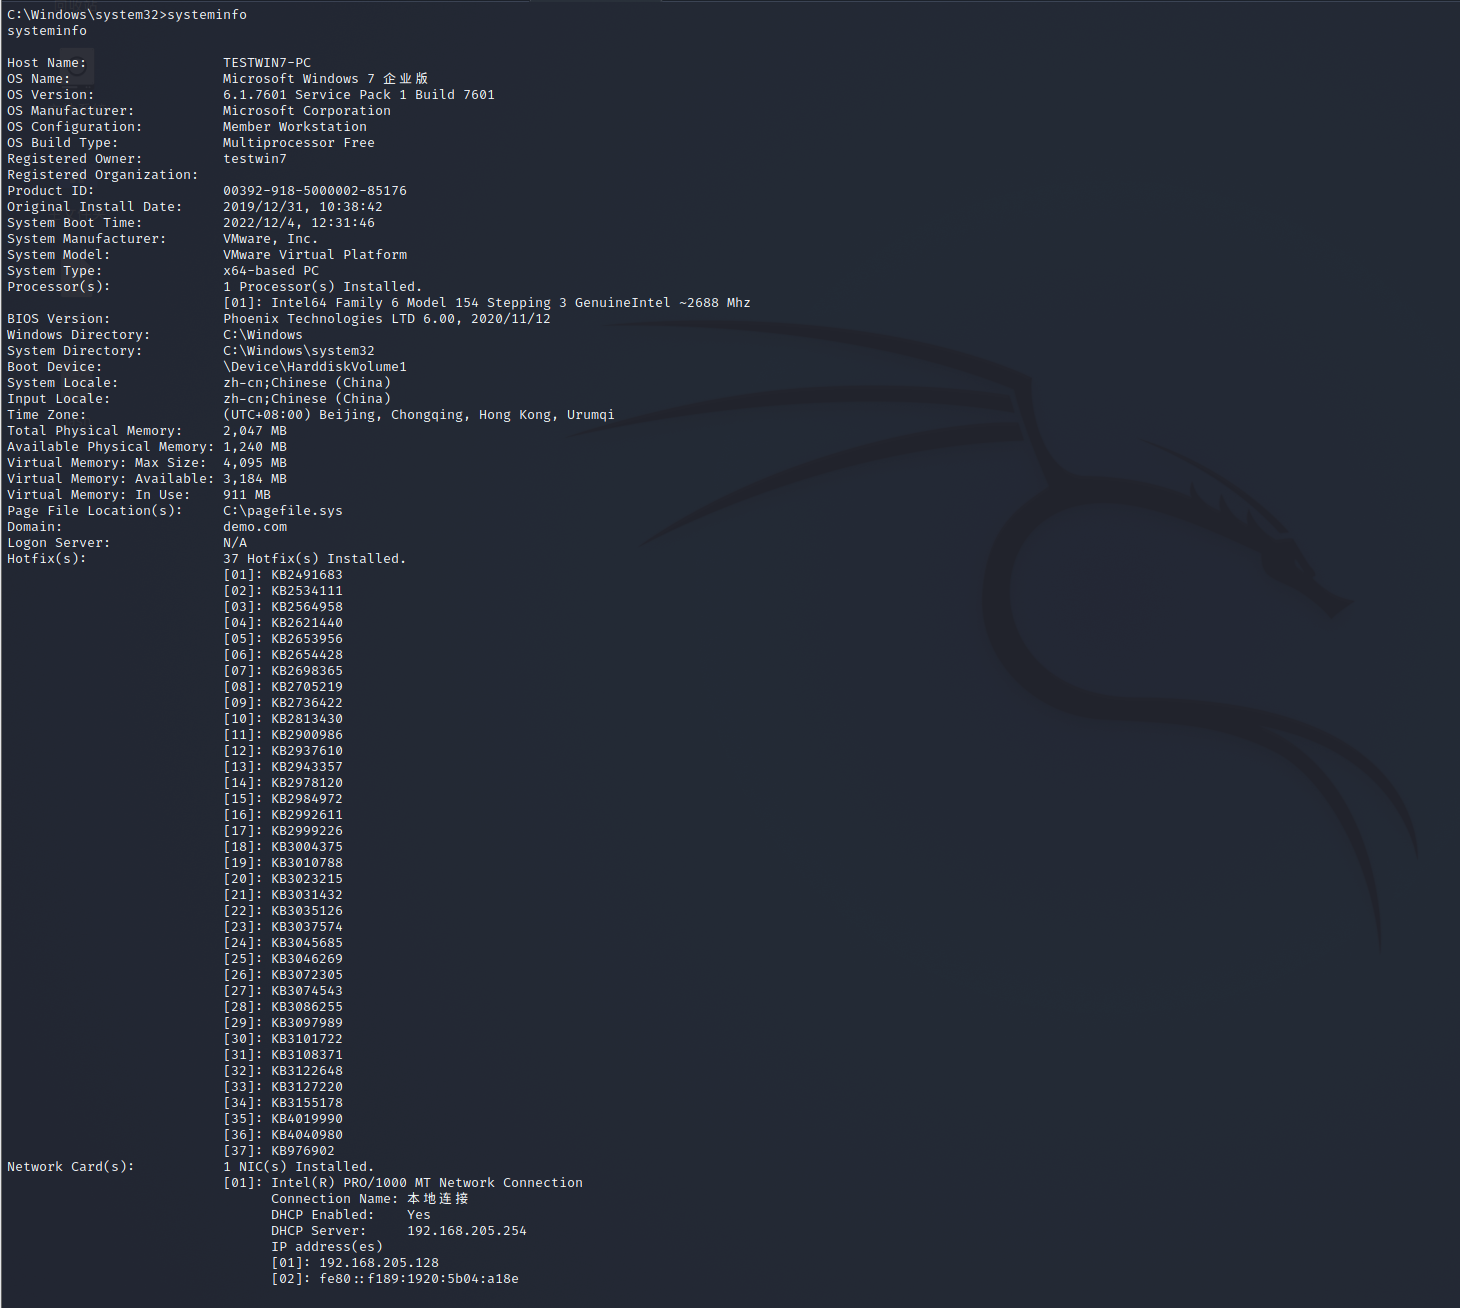This screenshot has width=1460, height=1308.
Task: Click the 'Processor(s):' label
Action: 59,287
